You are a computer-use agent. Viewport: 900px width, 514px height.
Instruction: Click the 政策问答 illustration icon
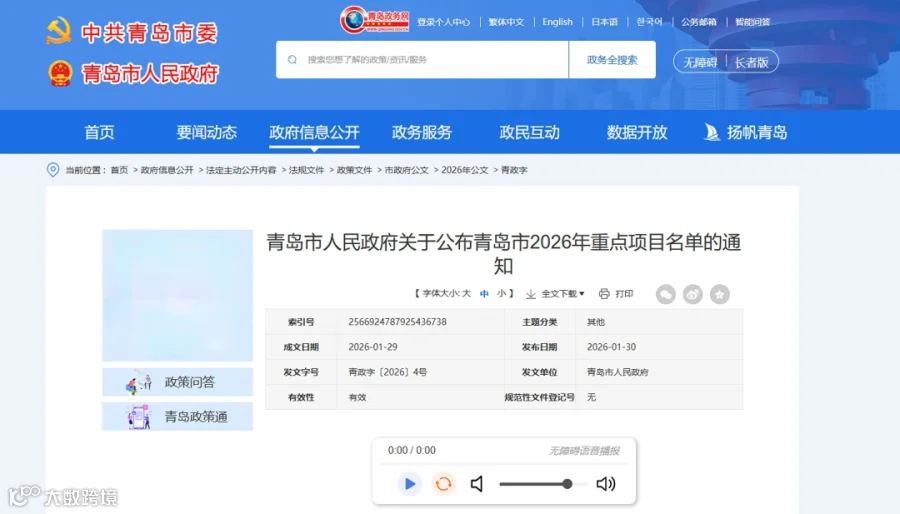(x=139, y=382)
